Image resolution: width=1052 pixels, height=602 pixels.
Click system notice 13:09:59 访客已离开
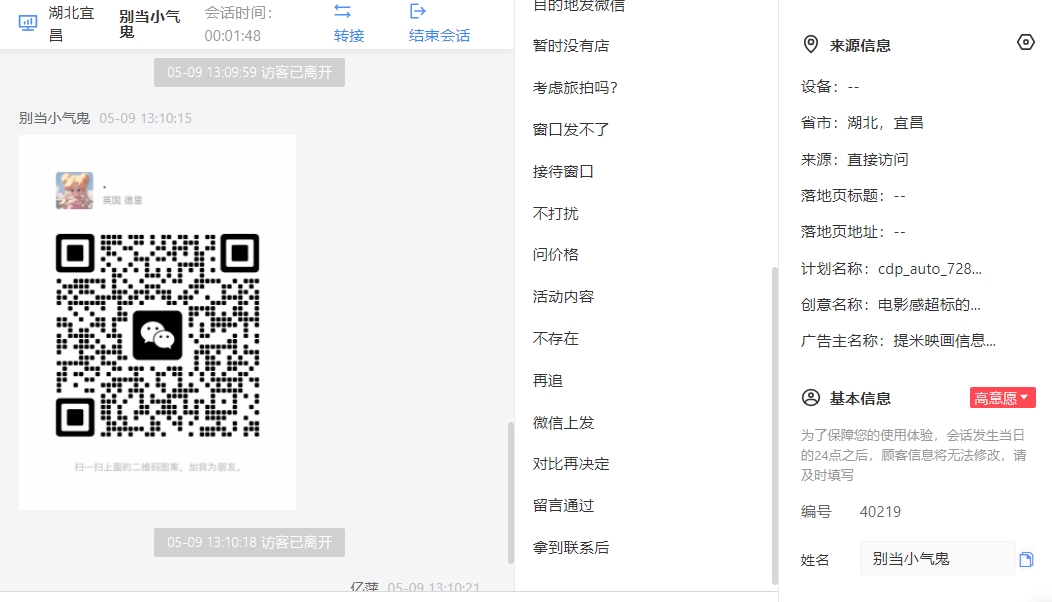[x=250, y=72]
